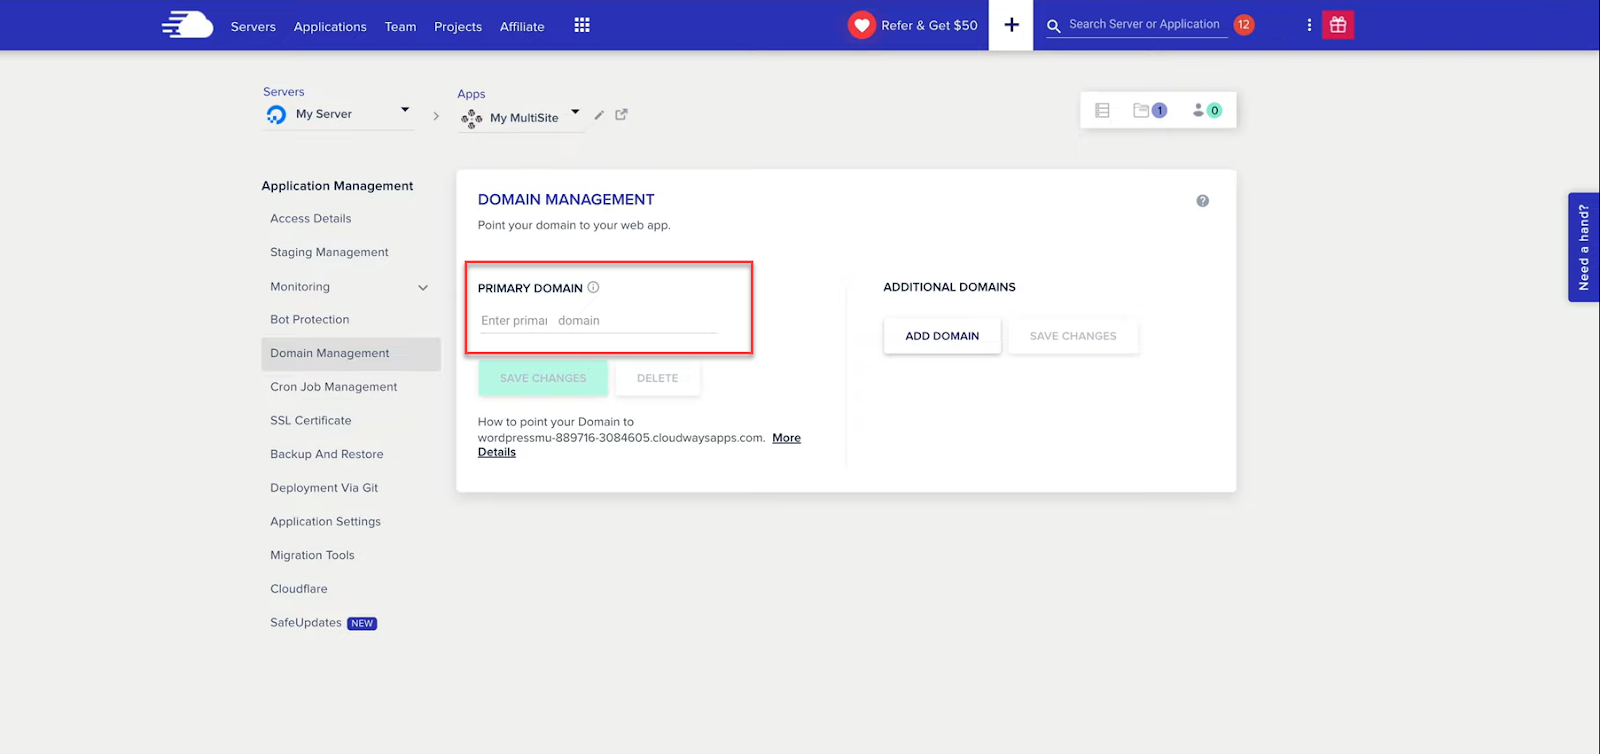
Task: Go to SSL Certificate in the sidebar
Action: coord(311,421)
